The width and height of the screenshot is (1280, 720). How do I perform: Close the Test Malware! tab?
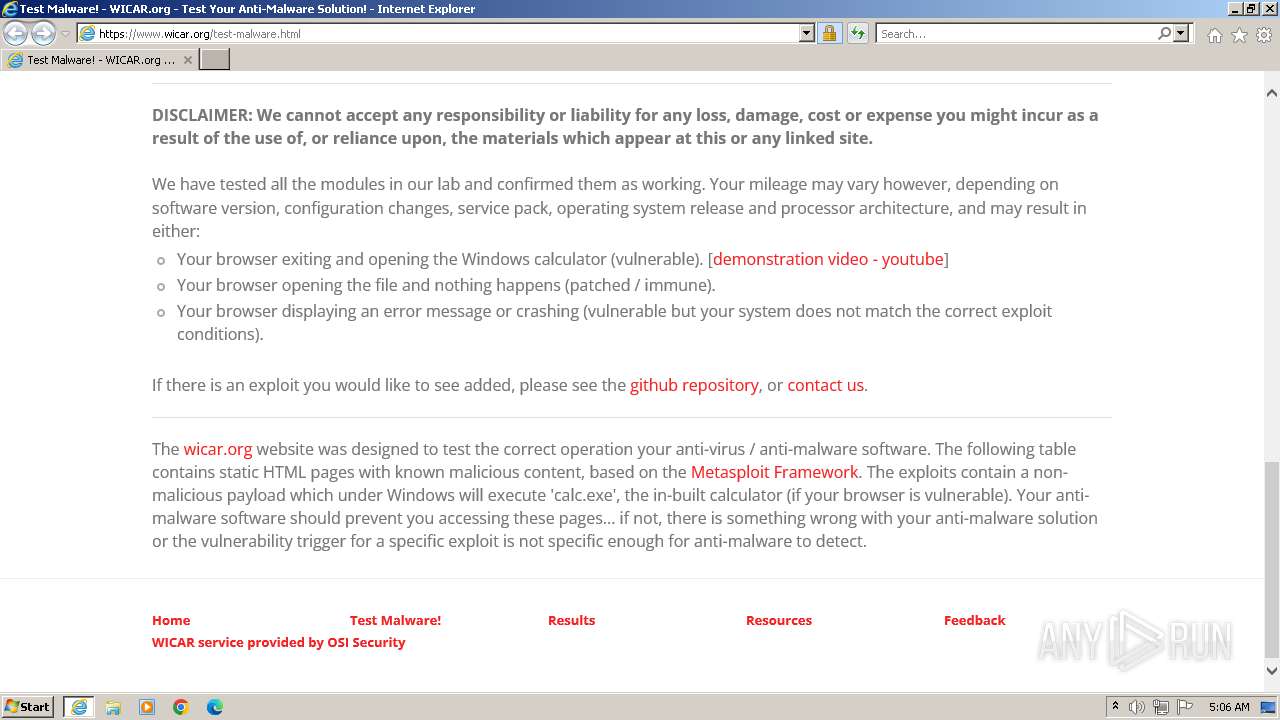click(187, 60)
